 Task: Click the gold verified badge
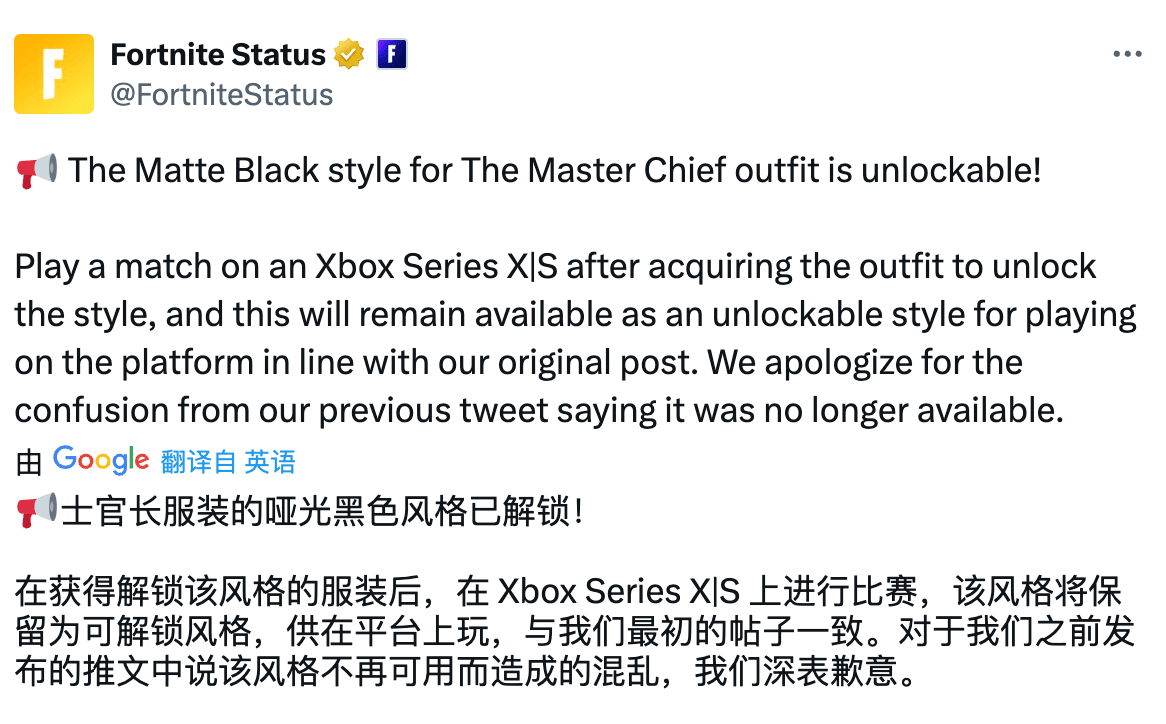348,54
